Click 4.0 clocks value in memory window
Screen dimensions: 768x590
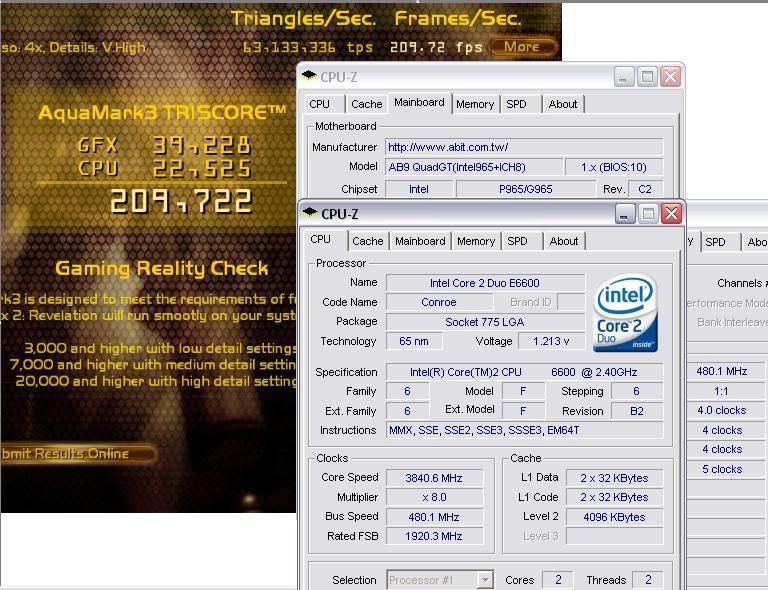(725, 410)
